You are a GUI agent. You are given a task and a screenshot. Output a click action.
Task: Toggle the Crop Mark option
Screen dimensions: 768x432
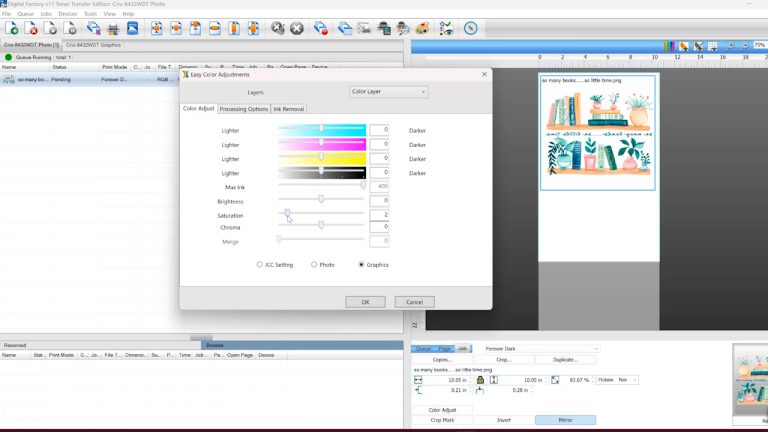(442, 420)
